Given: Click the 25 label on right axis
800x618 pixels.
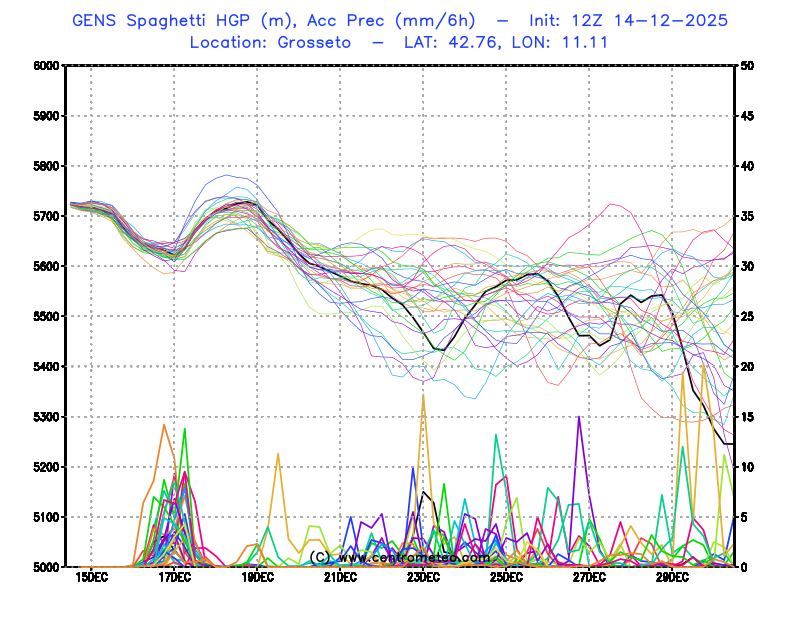Looking at the screenshot, I should [747, 316].
